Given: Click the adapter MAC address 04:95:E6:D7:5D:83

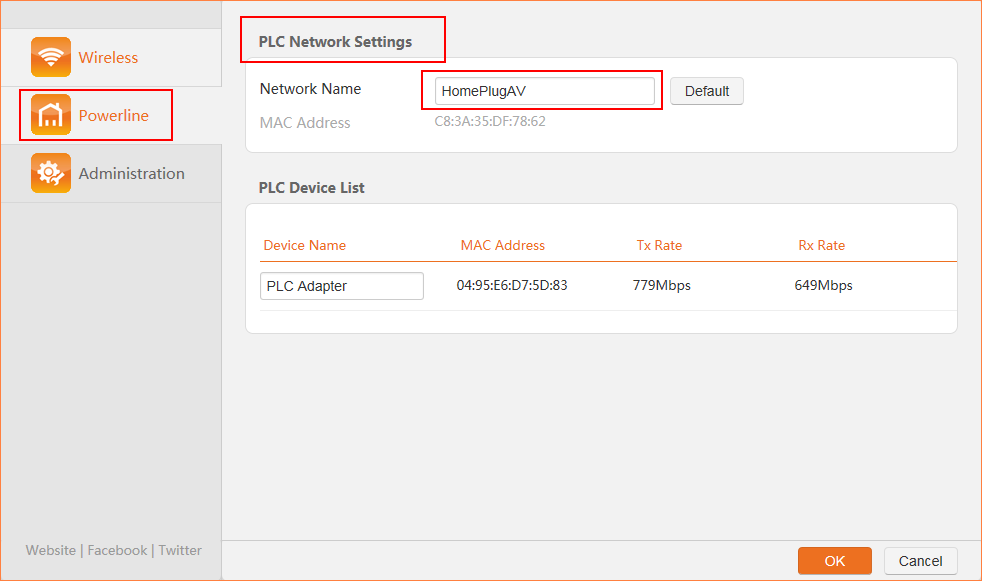Looking at the screenshot, I should pyautogui.click(x=512, y=286).
